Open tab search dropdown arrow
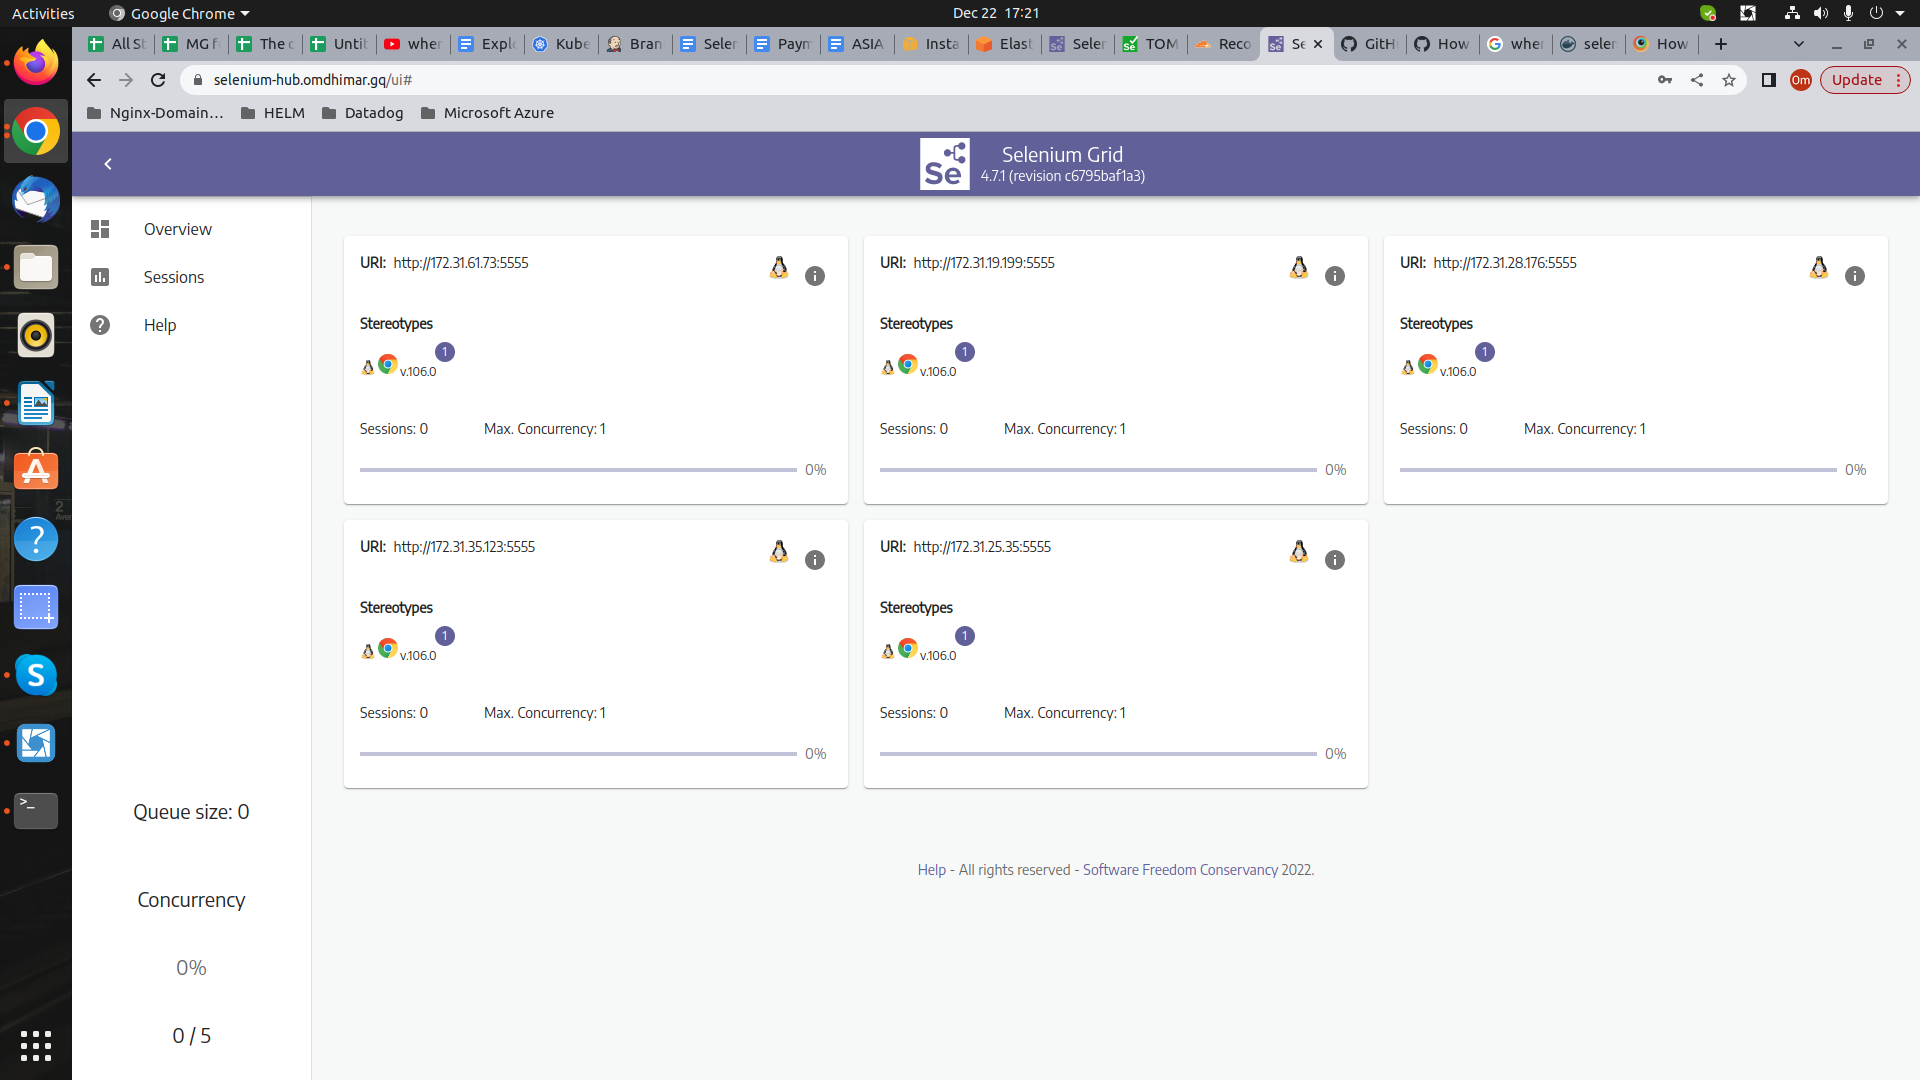The height and width of the screenshot is (1080, 1920). tap(1799, 44)
